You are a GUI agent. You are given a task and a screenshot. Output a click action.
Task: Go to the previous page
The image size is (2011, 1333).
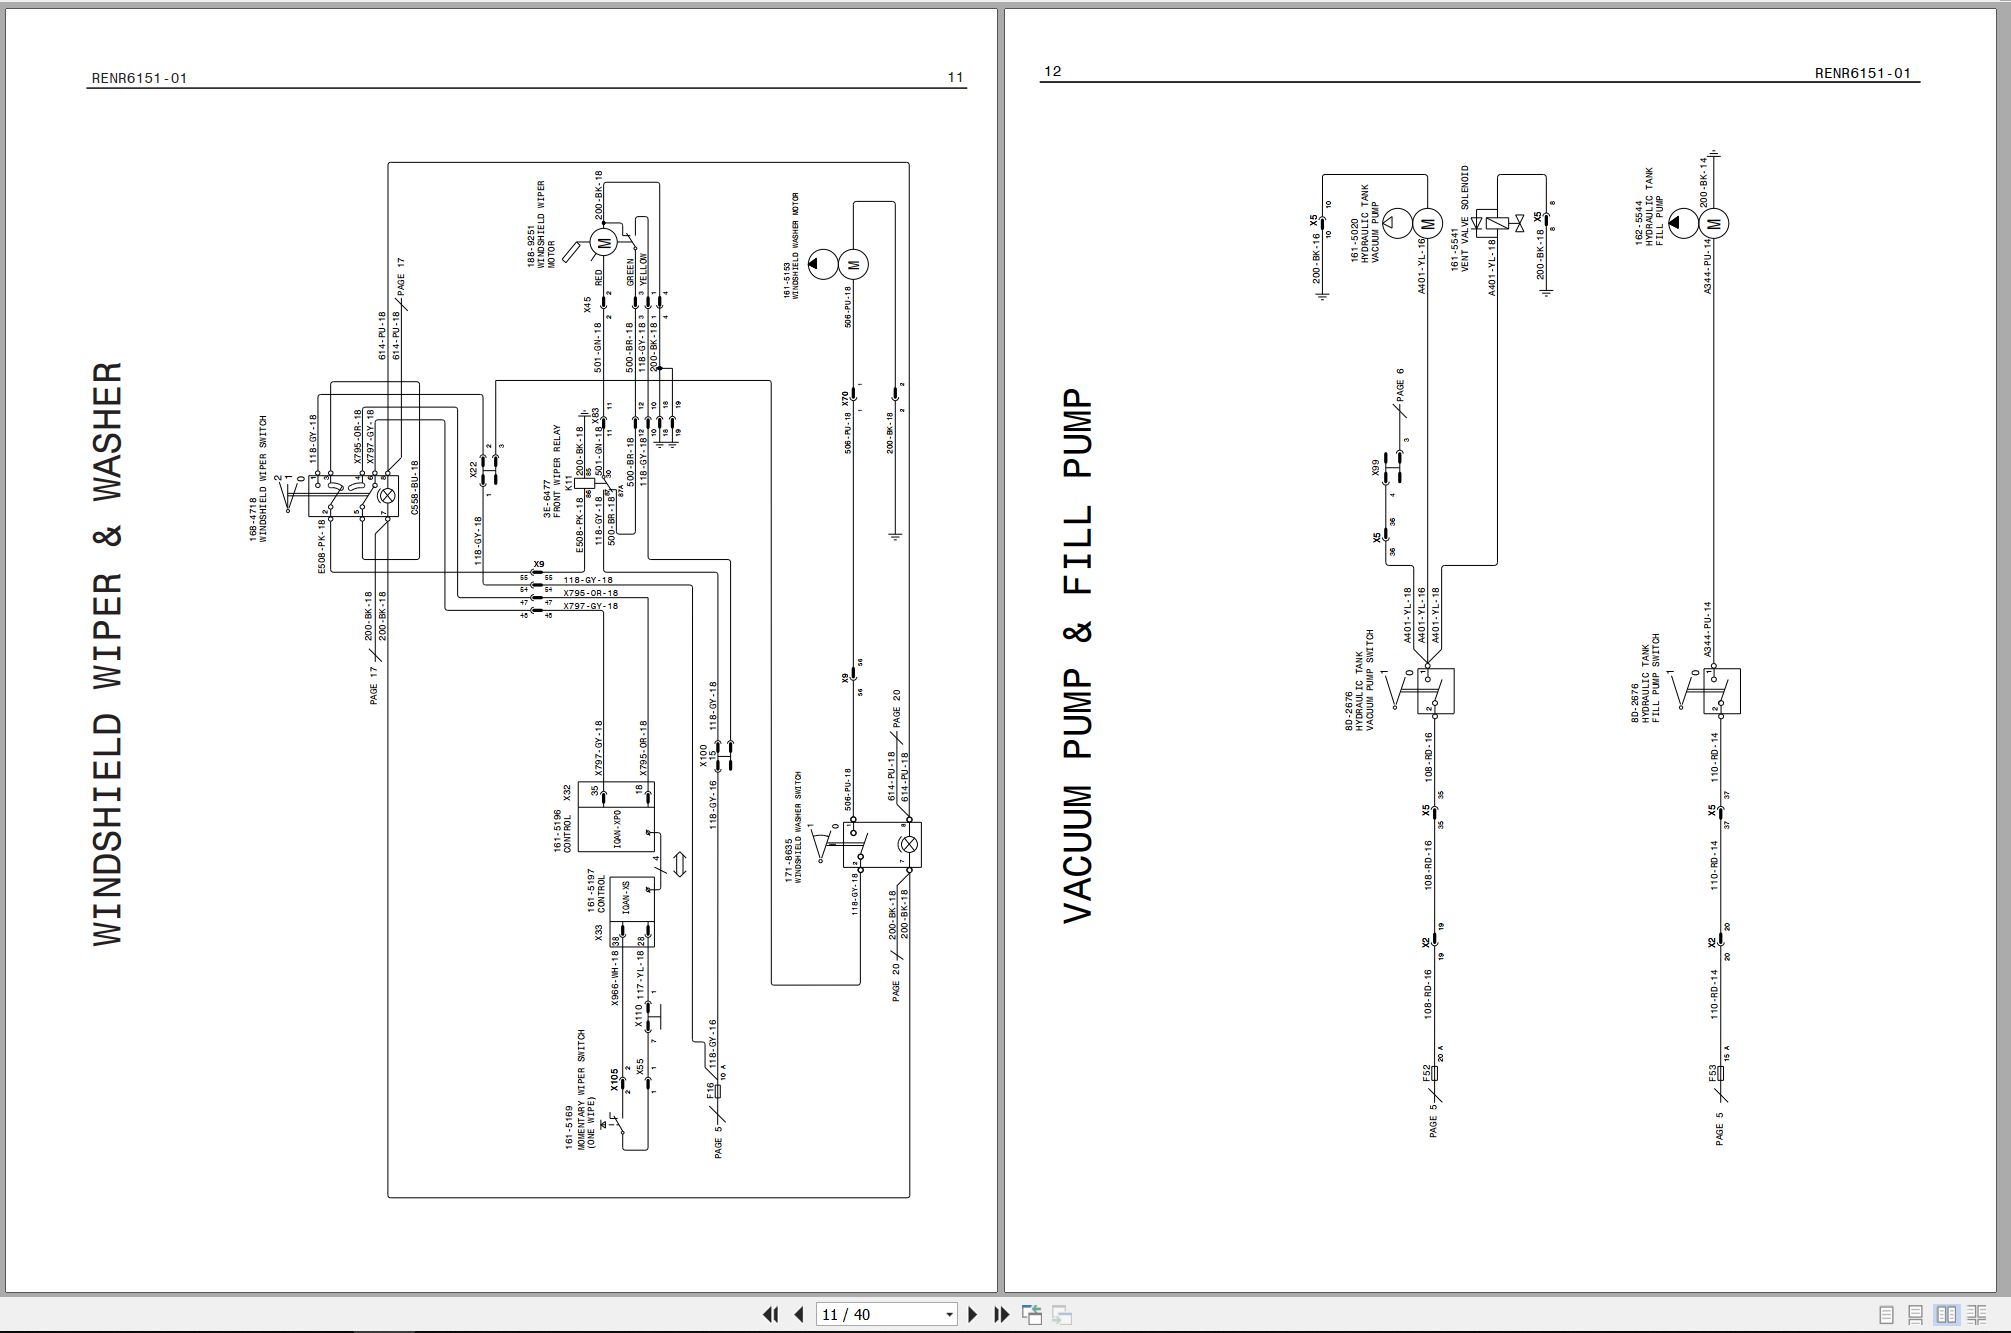[798, 1314]
